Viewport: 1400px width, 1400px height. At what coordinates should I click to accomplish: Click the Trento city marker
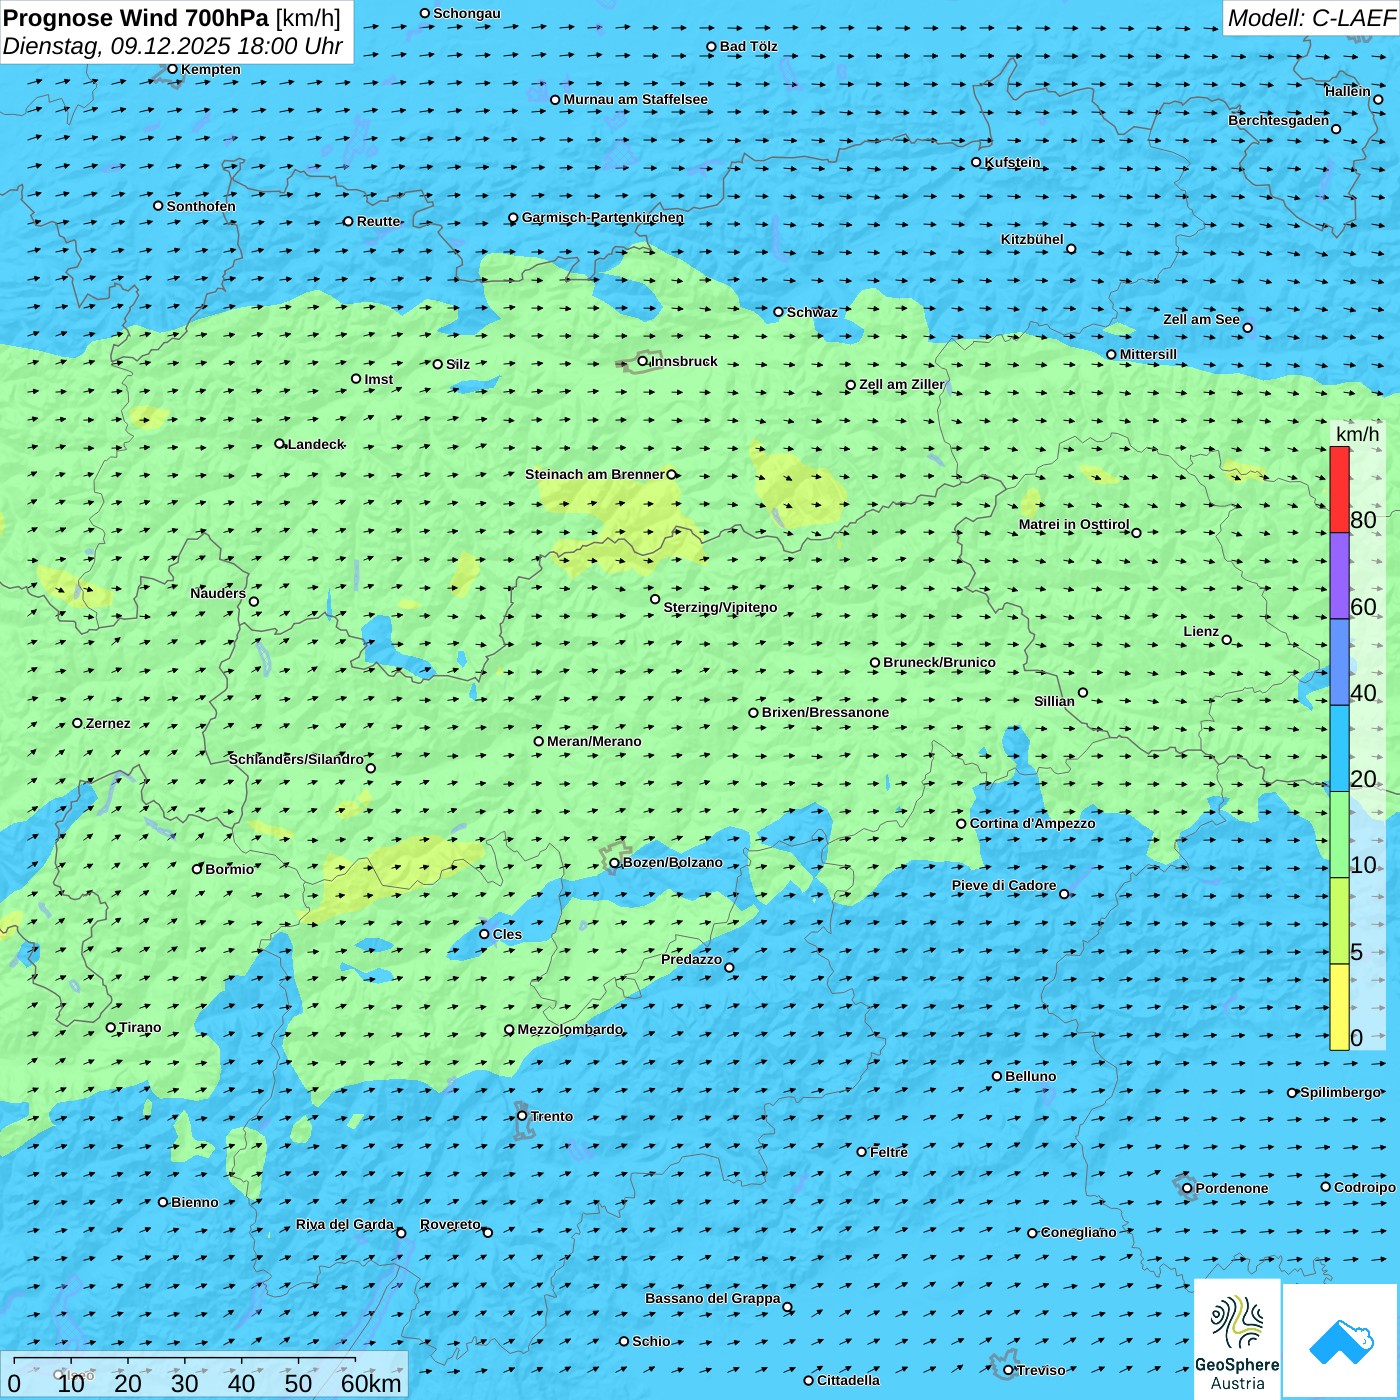[x=522, y=1116]
